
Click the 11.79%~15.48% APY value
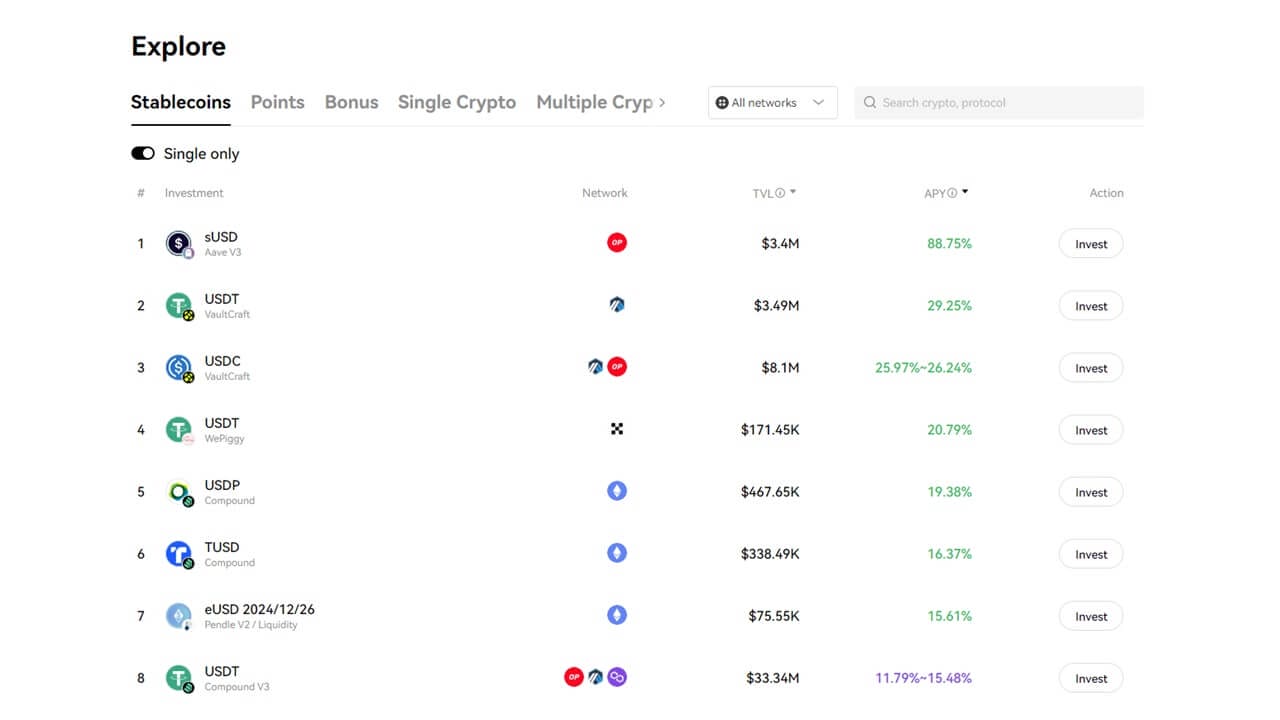tap(923, 677)
